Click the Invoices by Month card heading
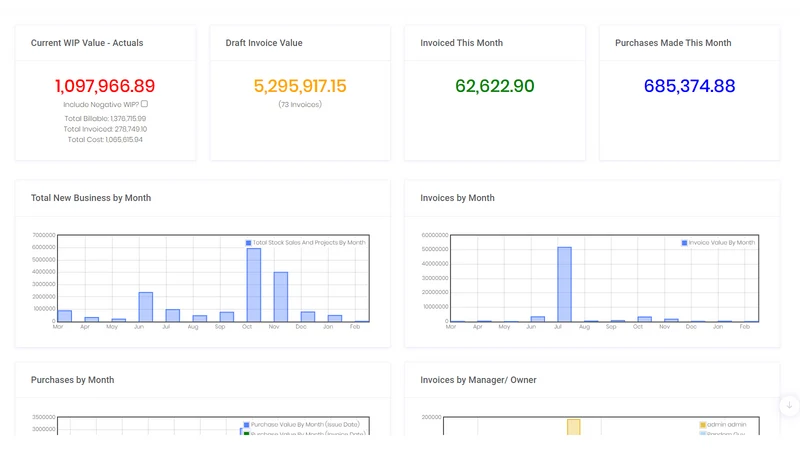Screen dimensions: 800x450 [x=457, y=198]
